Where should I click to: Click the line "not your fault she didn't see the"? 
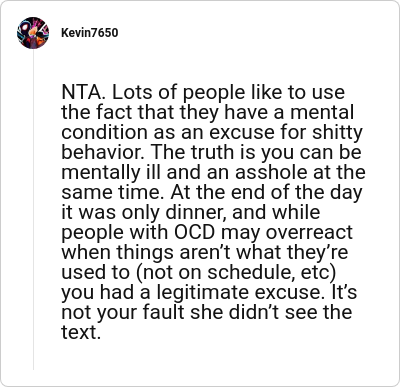coord(207,312)
